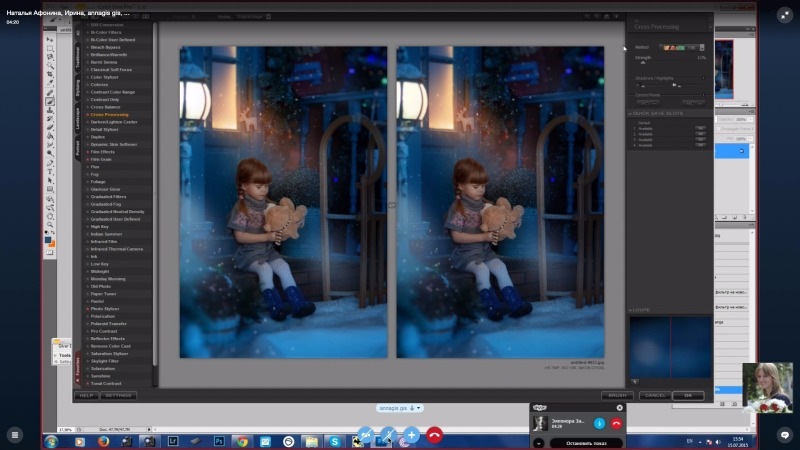Toggle favorite star for Photo Stylizer filter

coord(87,309)
